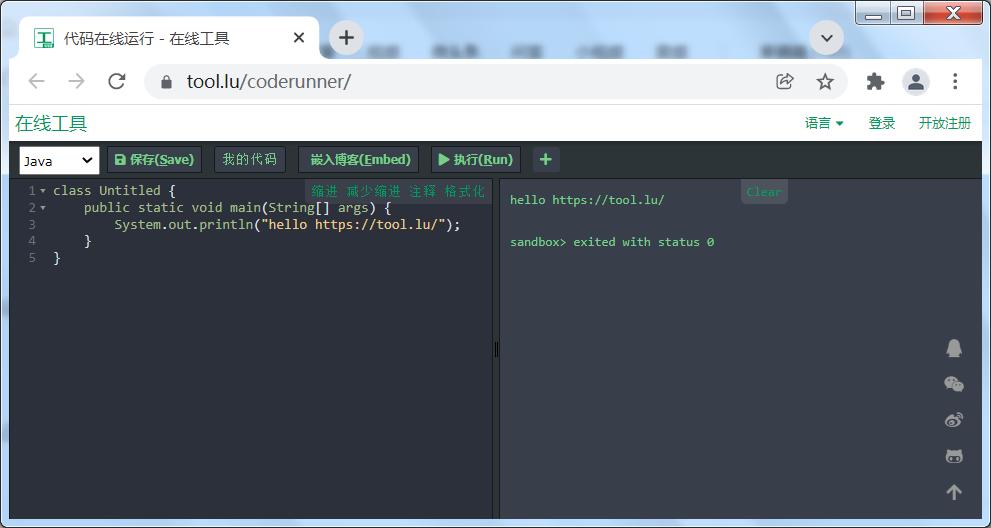Click 缩进 indent option
Image resolution: width=991 pixels, height=528 pixels.
[325, 192]
